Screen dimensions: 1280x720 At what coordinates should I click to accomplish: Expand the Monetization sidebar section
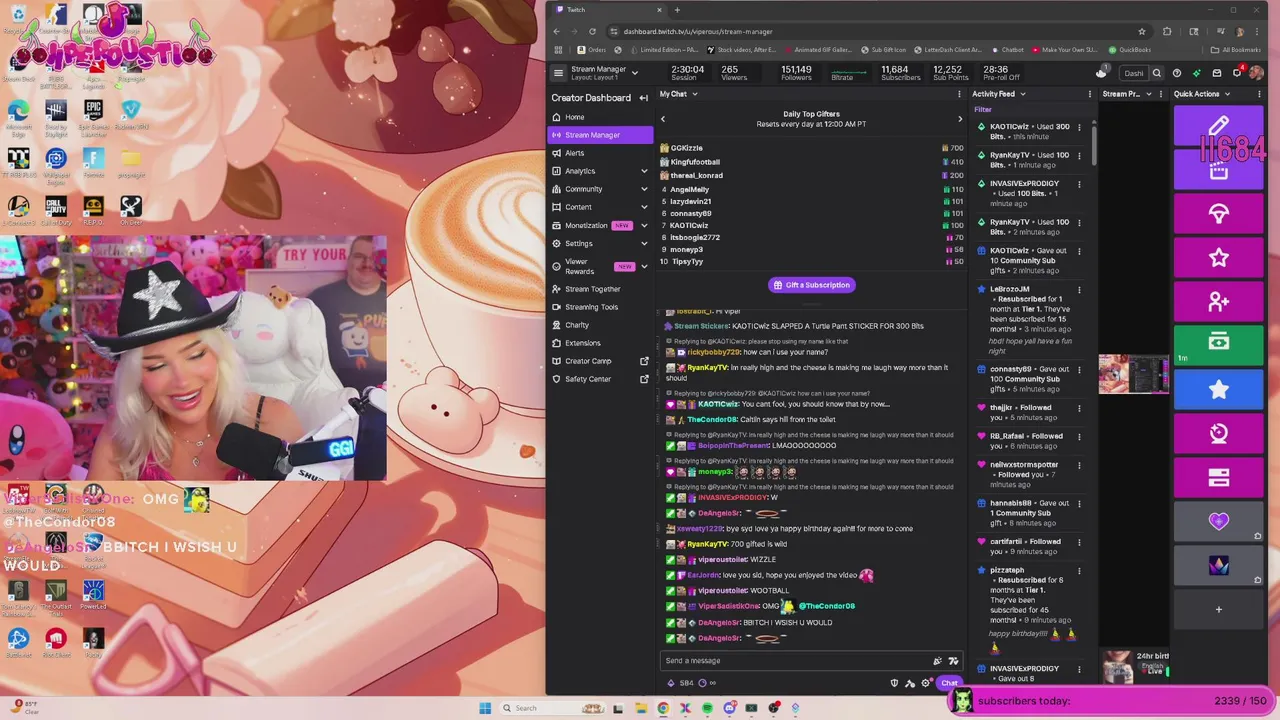coord(644,225)
